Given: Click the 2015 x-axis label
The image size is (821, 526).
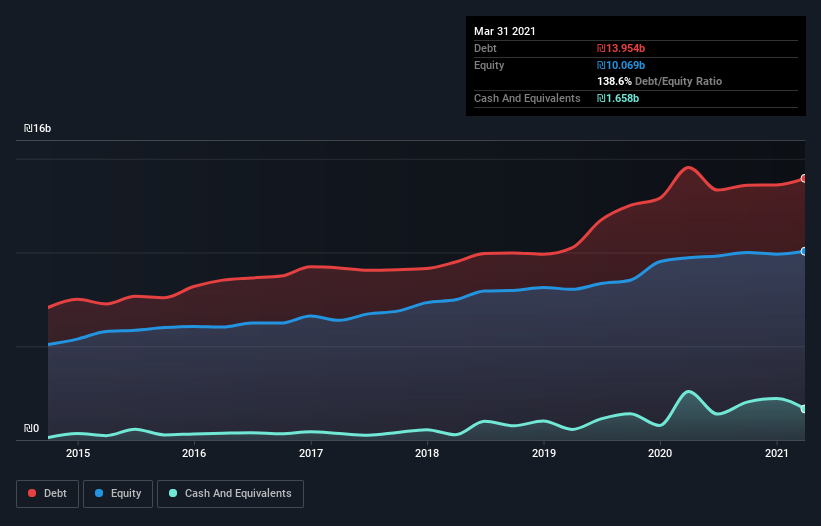Looking at the screenshot, I should click(78, 453).
